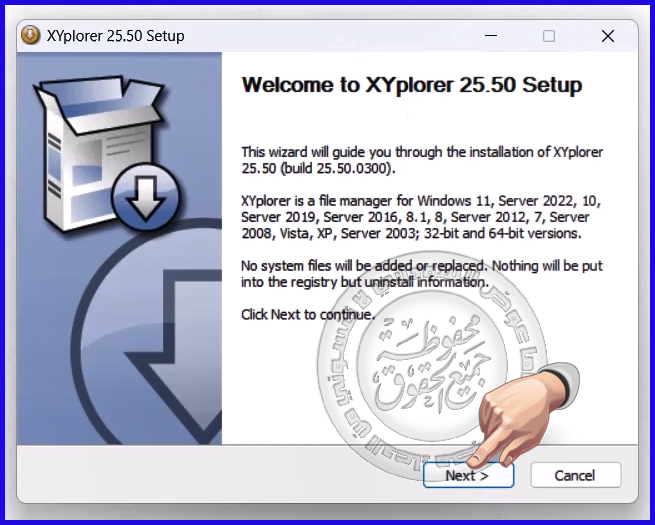Select the "XYplorer 25.50 Setup" title bar text
The height and width of the screenshot is (525, 655).
pos(116,36)
